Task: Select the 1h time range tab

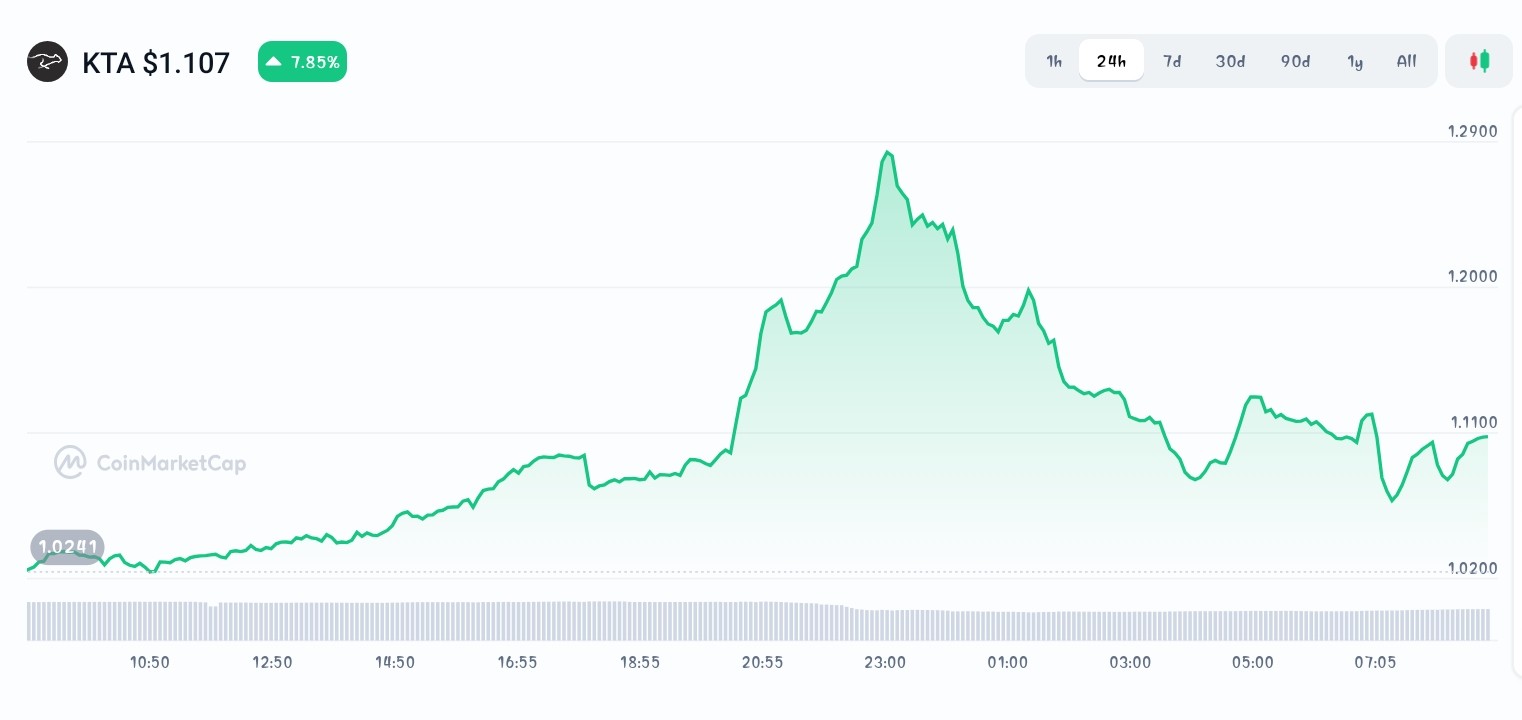Action: click(1053, 61)
